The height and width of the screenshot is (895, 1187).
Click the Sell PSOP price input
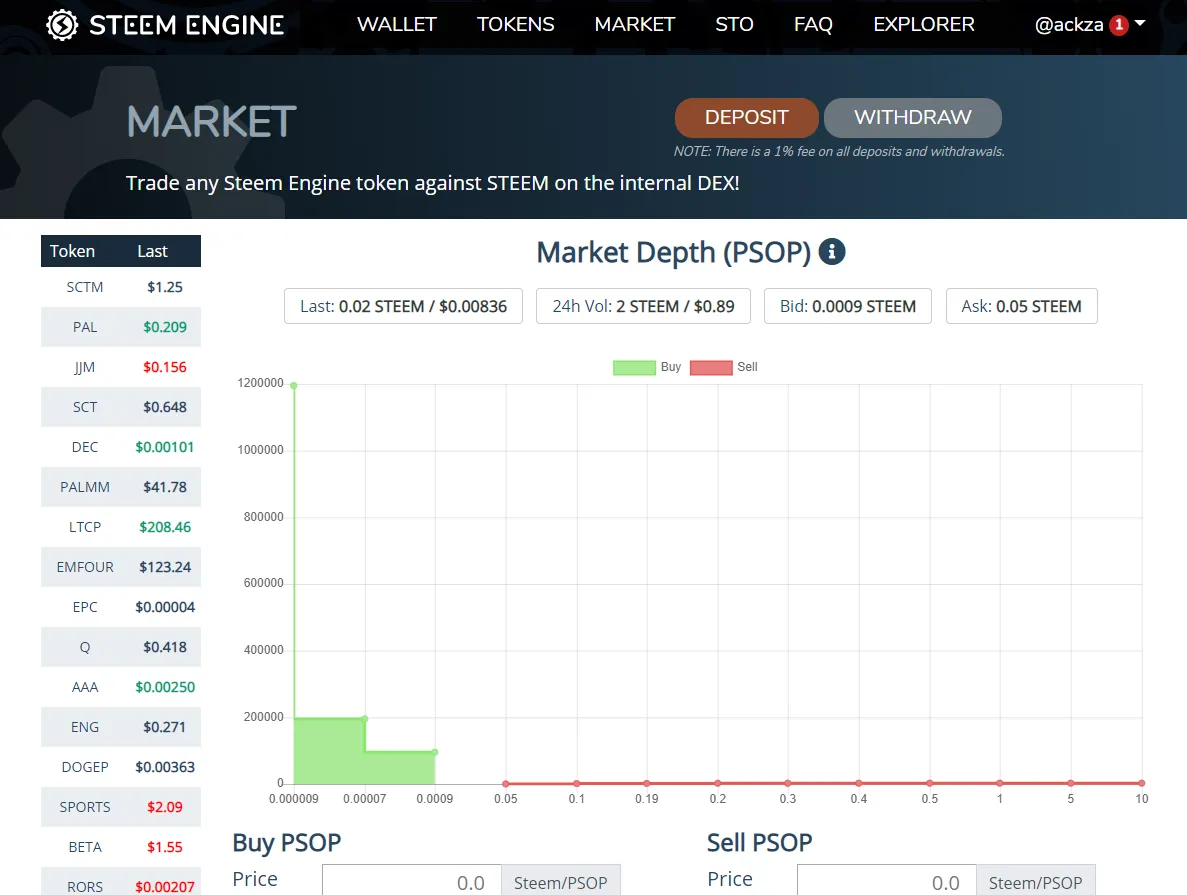(886, 881)
